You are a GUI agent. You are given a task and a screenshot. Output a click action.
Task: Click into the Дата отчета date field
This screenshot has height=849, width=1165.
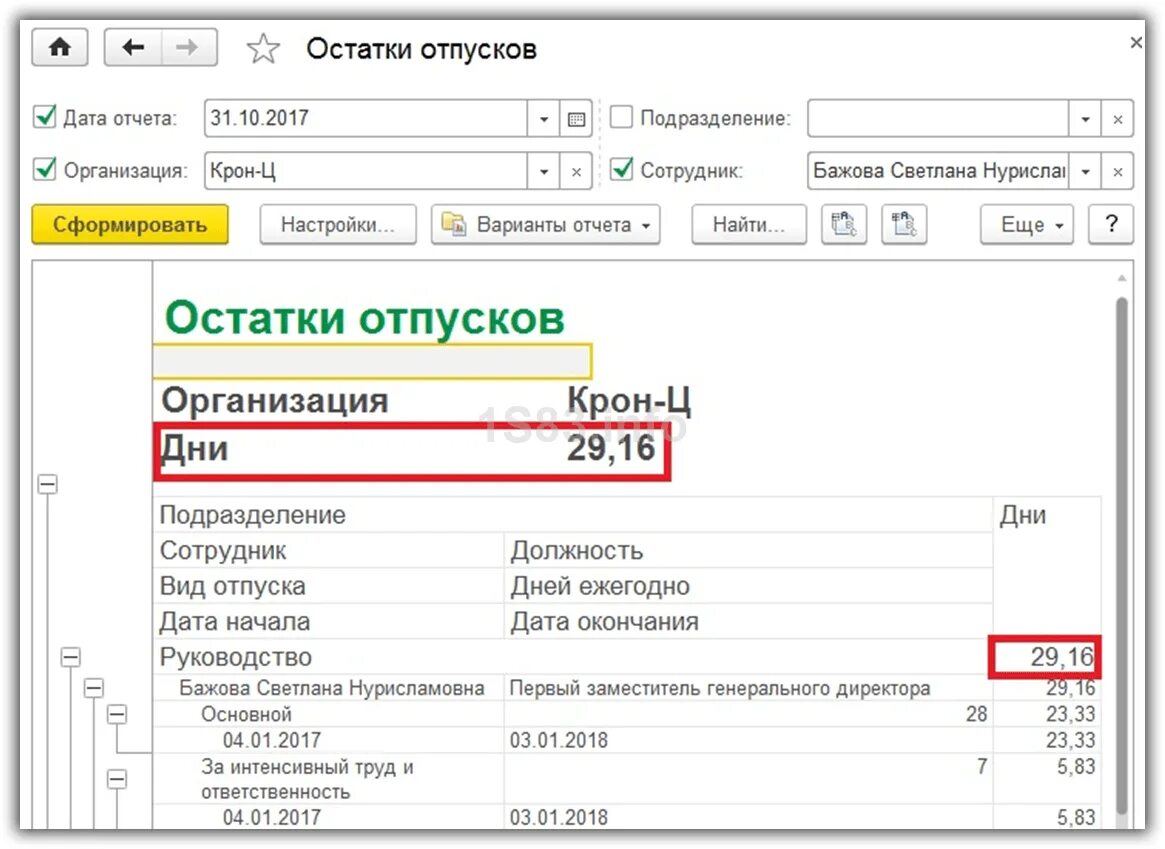366,119
